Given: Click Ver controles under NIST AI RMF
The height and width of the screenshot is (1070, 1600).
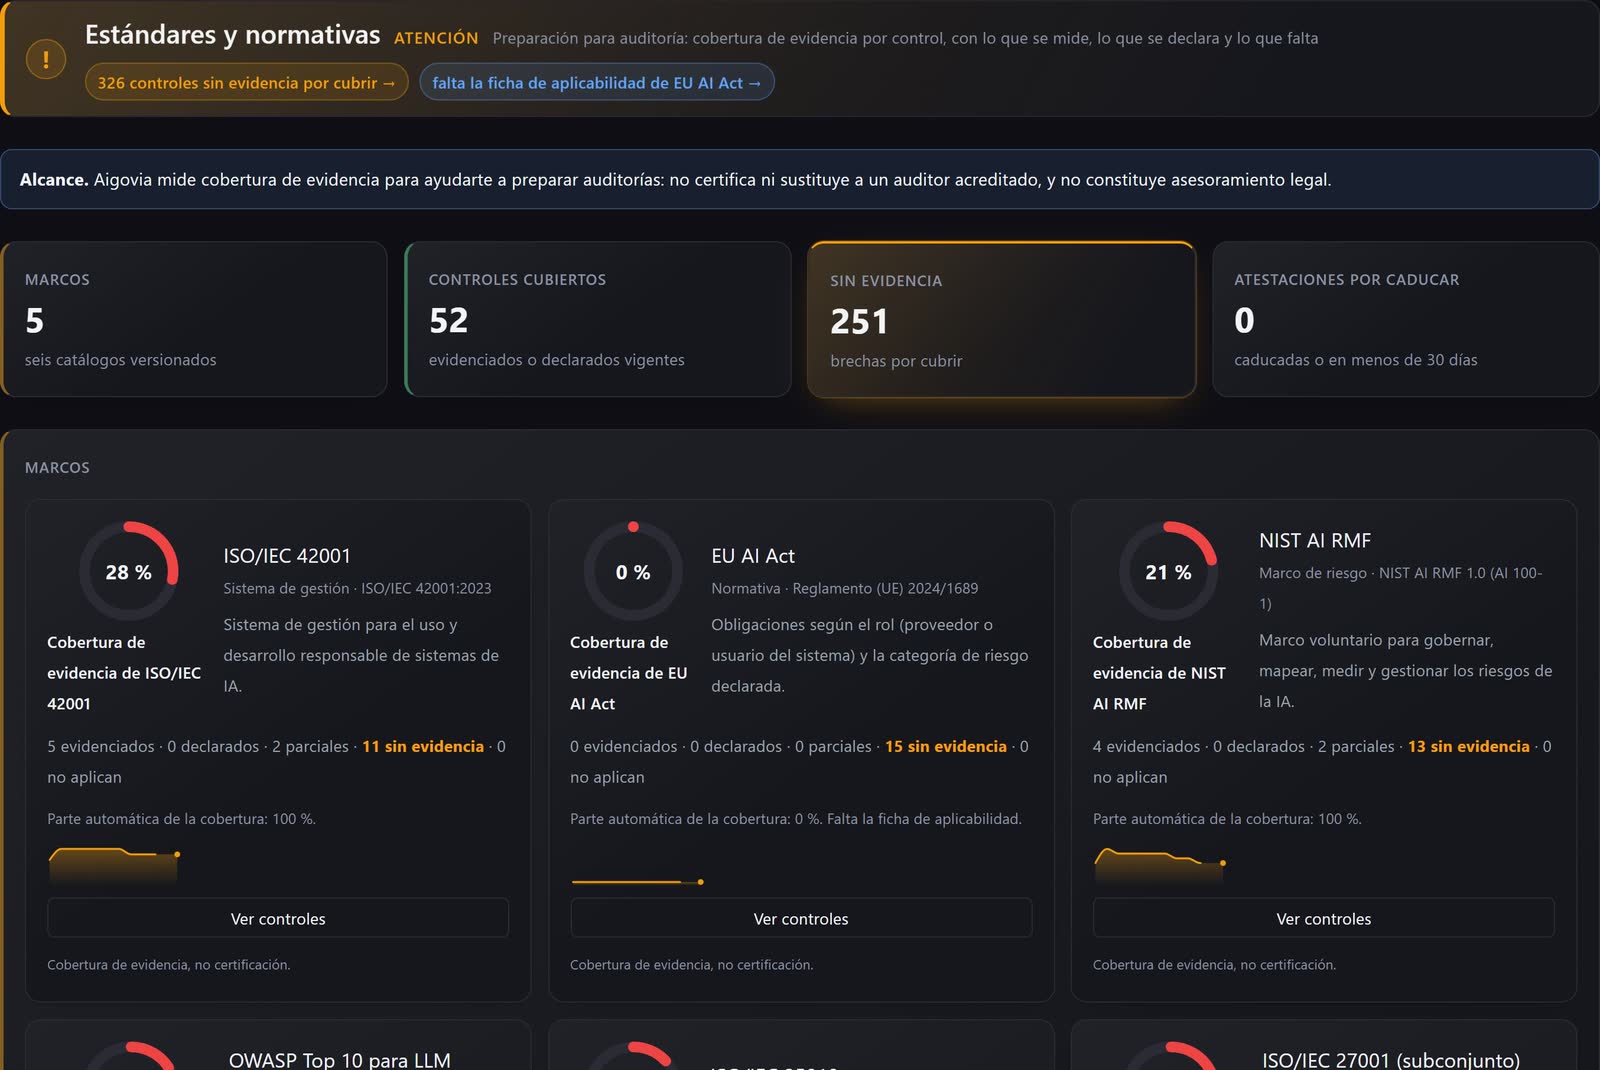Looking at the screenshot, I should pyautogui.click(x=1324, y=918).
